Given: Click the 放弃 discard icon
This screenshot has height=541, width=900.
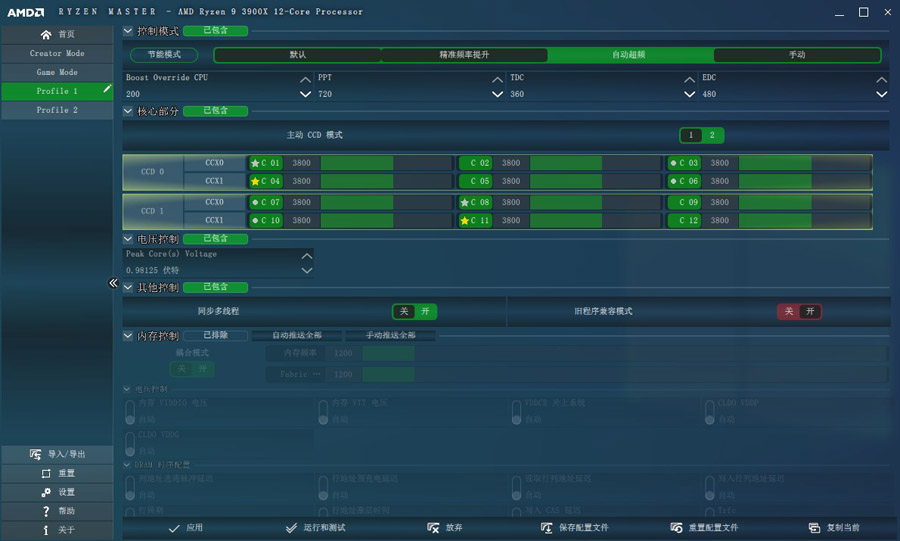Looking at the screenshot, I should click(x=433, y=528).
